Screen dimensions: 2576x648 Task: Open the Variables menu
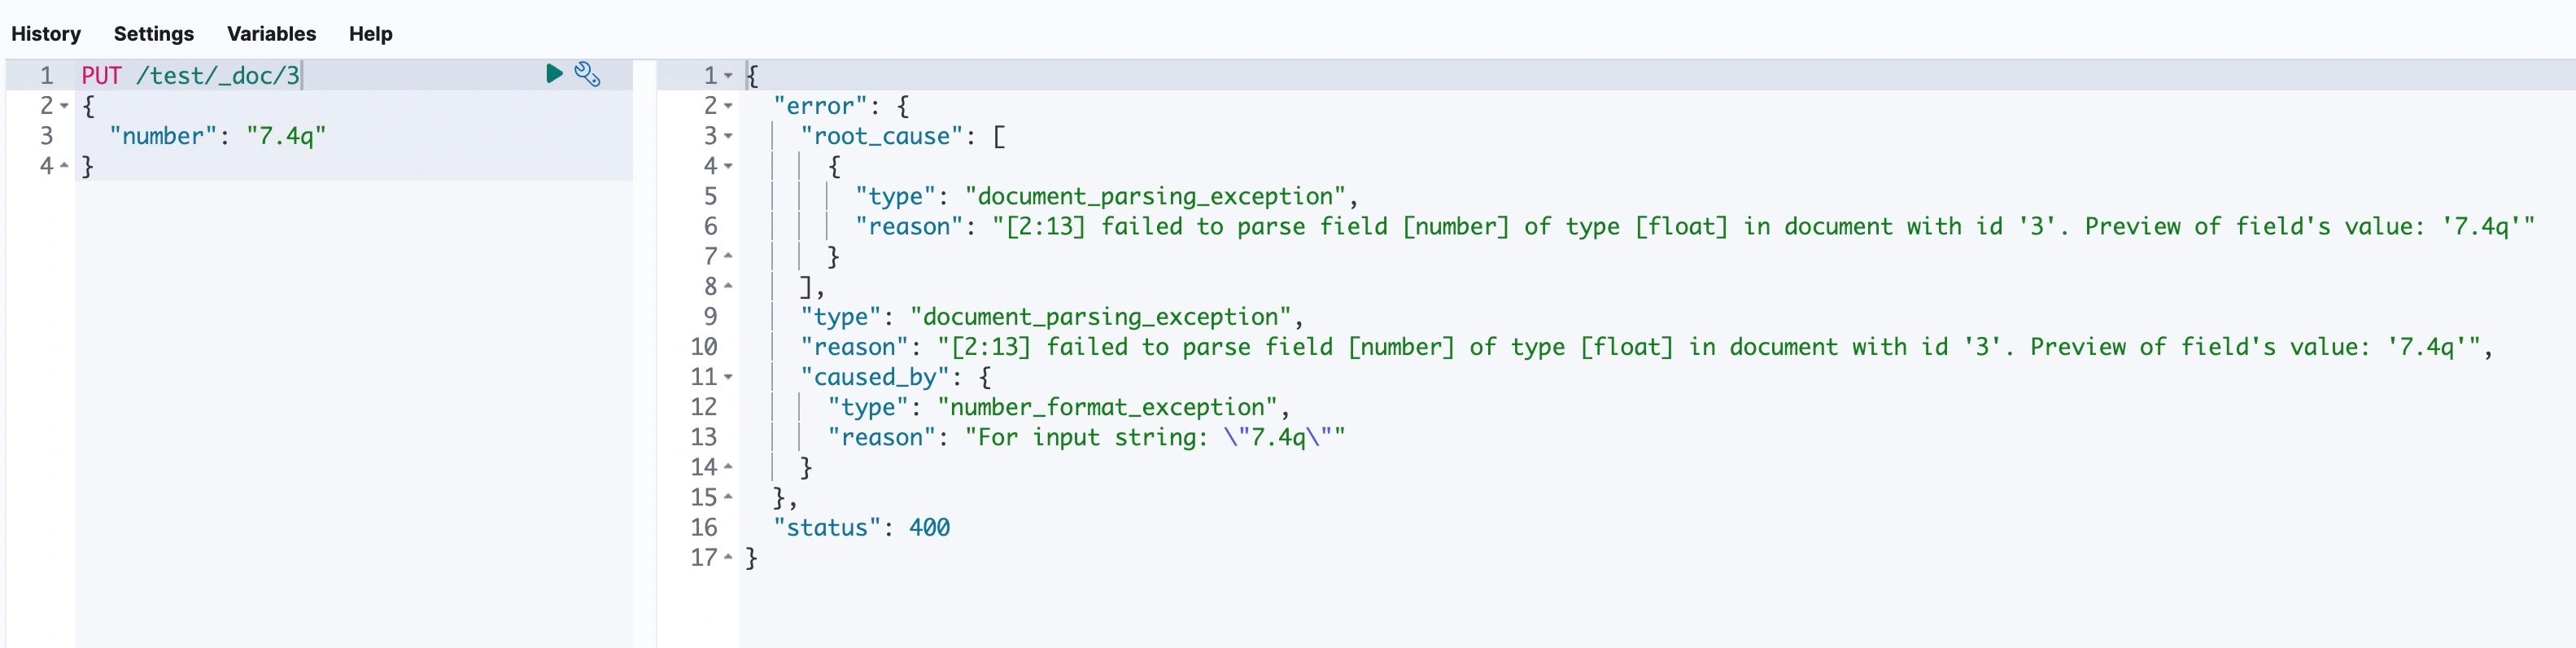(x=271, y=34)
